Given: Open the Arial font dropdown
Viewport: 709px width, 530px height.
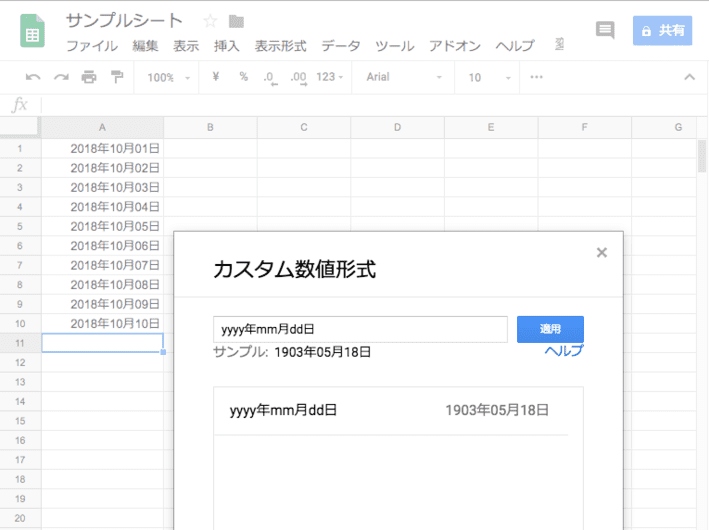Looking at the screenshot, I should tap(404, 77).
